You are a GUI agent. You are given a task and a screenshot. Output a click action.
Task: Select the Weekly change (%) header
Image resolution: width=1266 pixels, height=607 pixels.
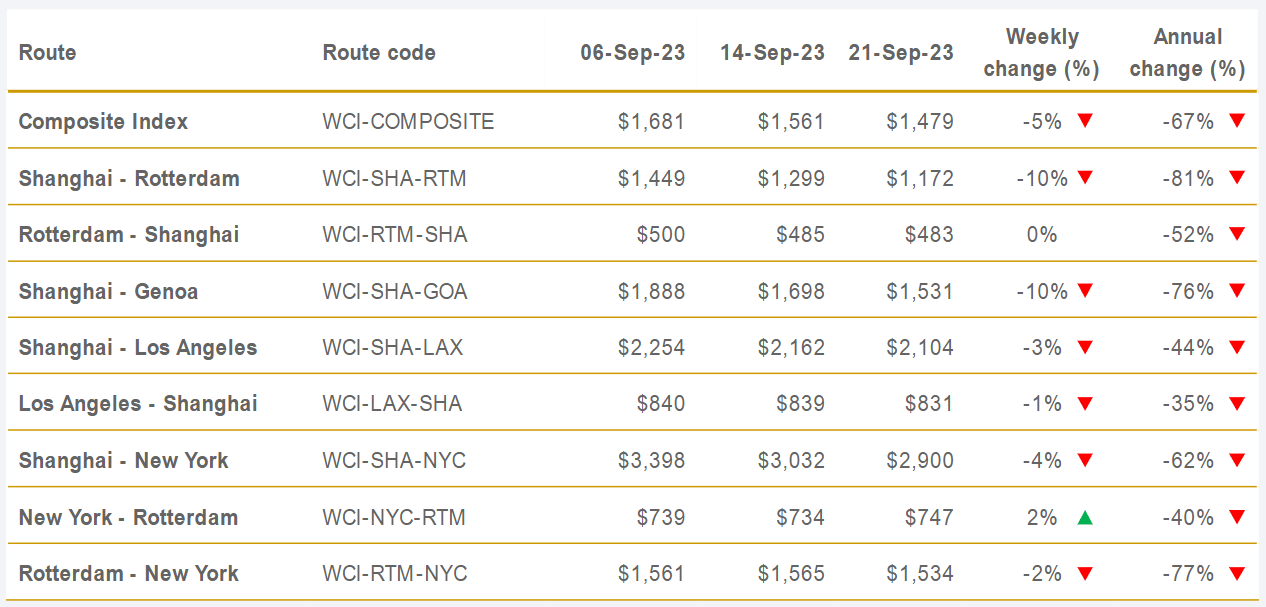(x=1041, y=53)
